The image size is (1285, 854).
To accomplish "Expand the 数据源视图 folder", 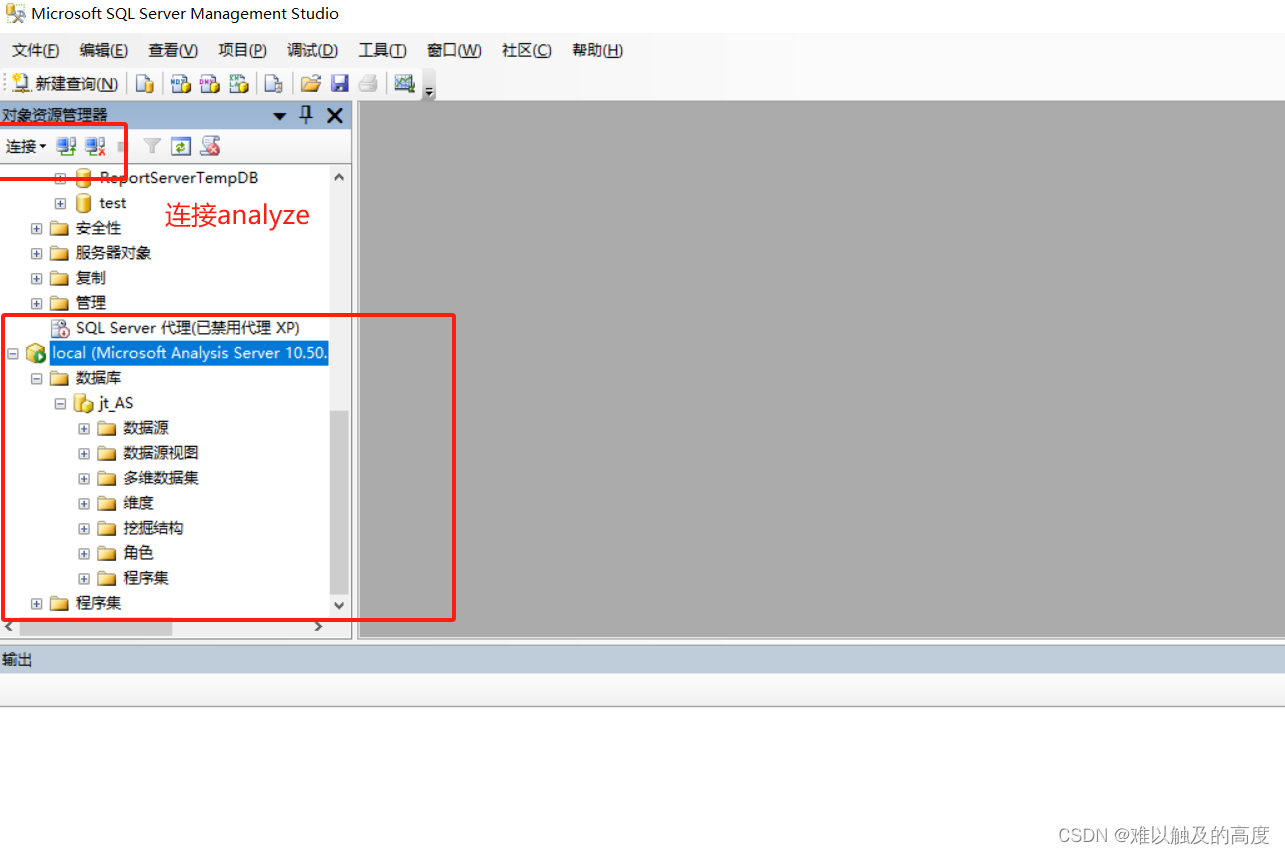I will coord(84,453).
